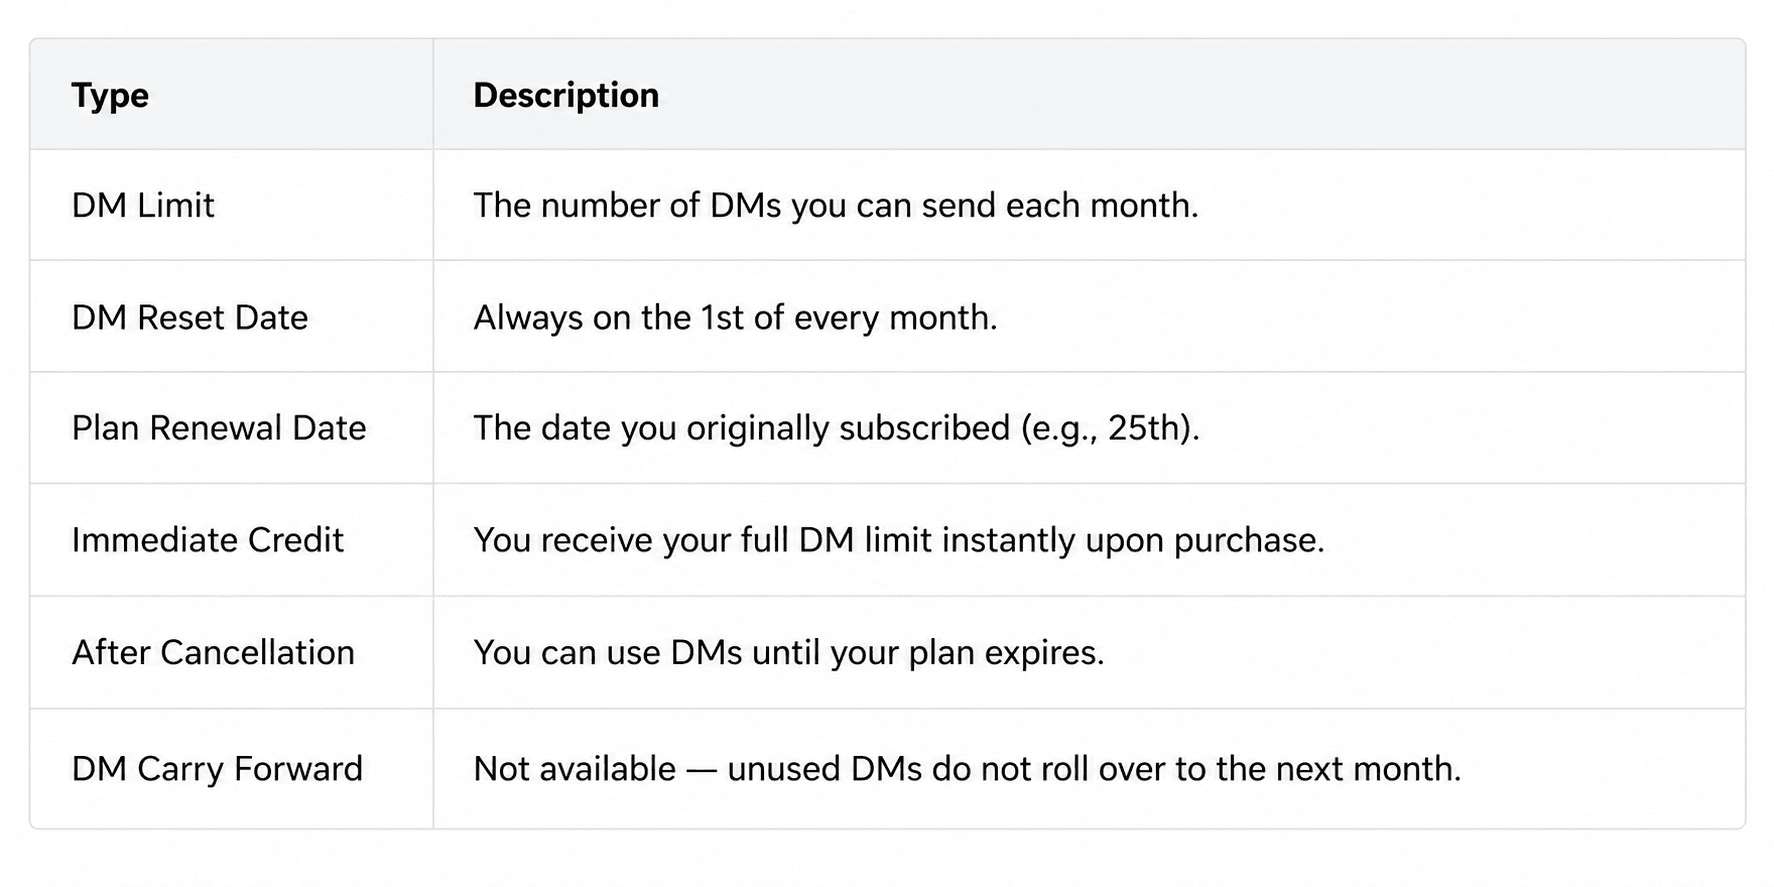Select the DM Limit cell
This screenshot has width=1774, height=887.
143,205
